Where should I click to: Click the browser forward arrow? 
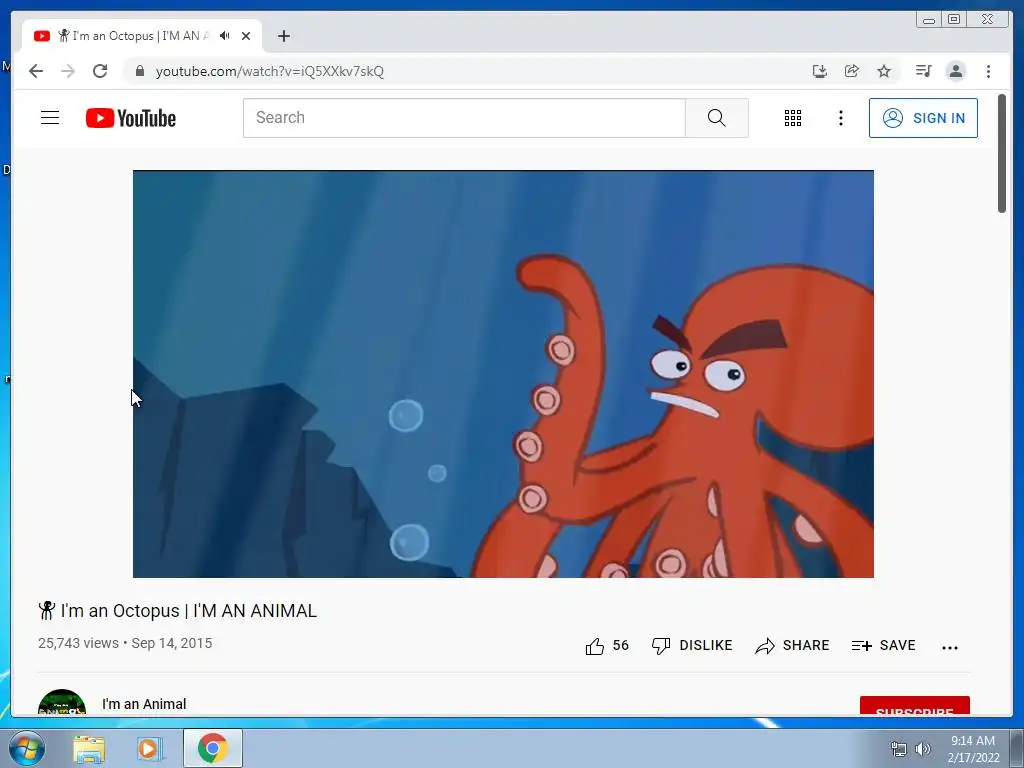coord(68,71)
